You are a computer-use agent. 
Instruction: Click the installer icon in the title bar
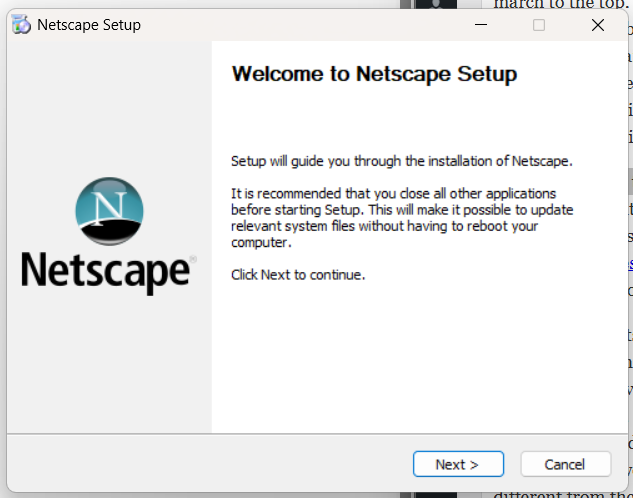[x=21, y=25]
